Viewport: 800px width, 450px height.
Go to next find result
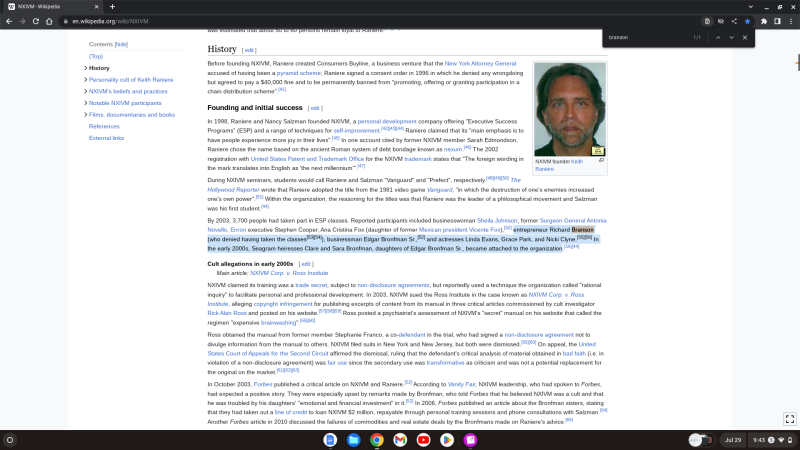[x=731, y=37]
